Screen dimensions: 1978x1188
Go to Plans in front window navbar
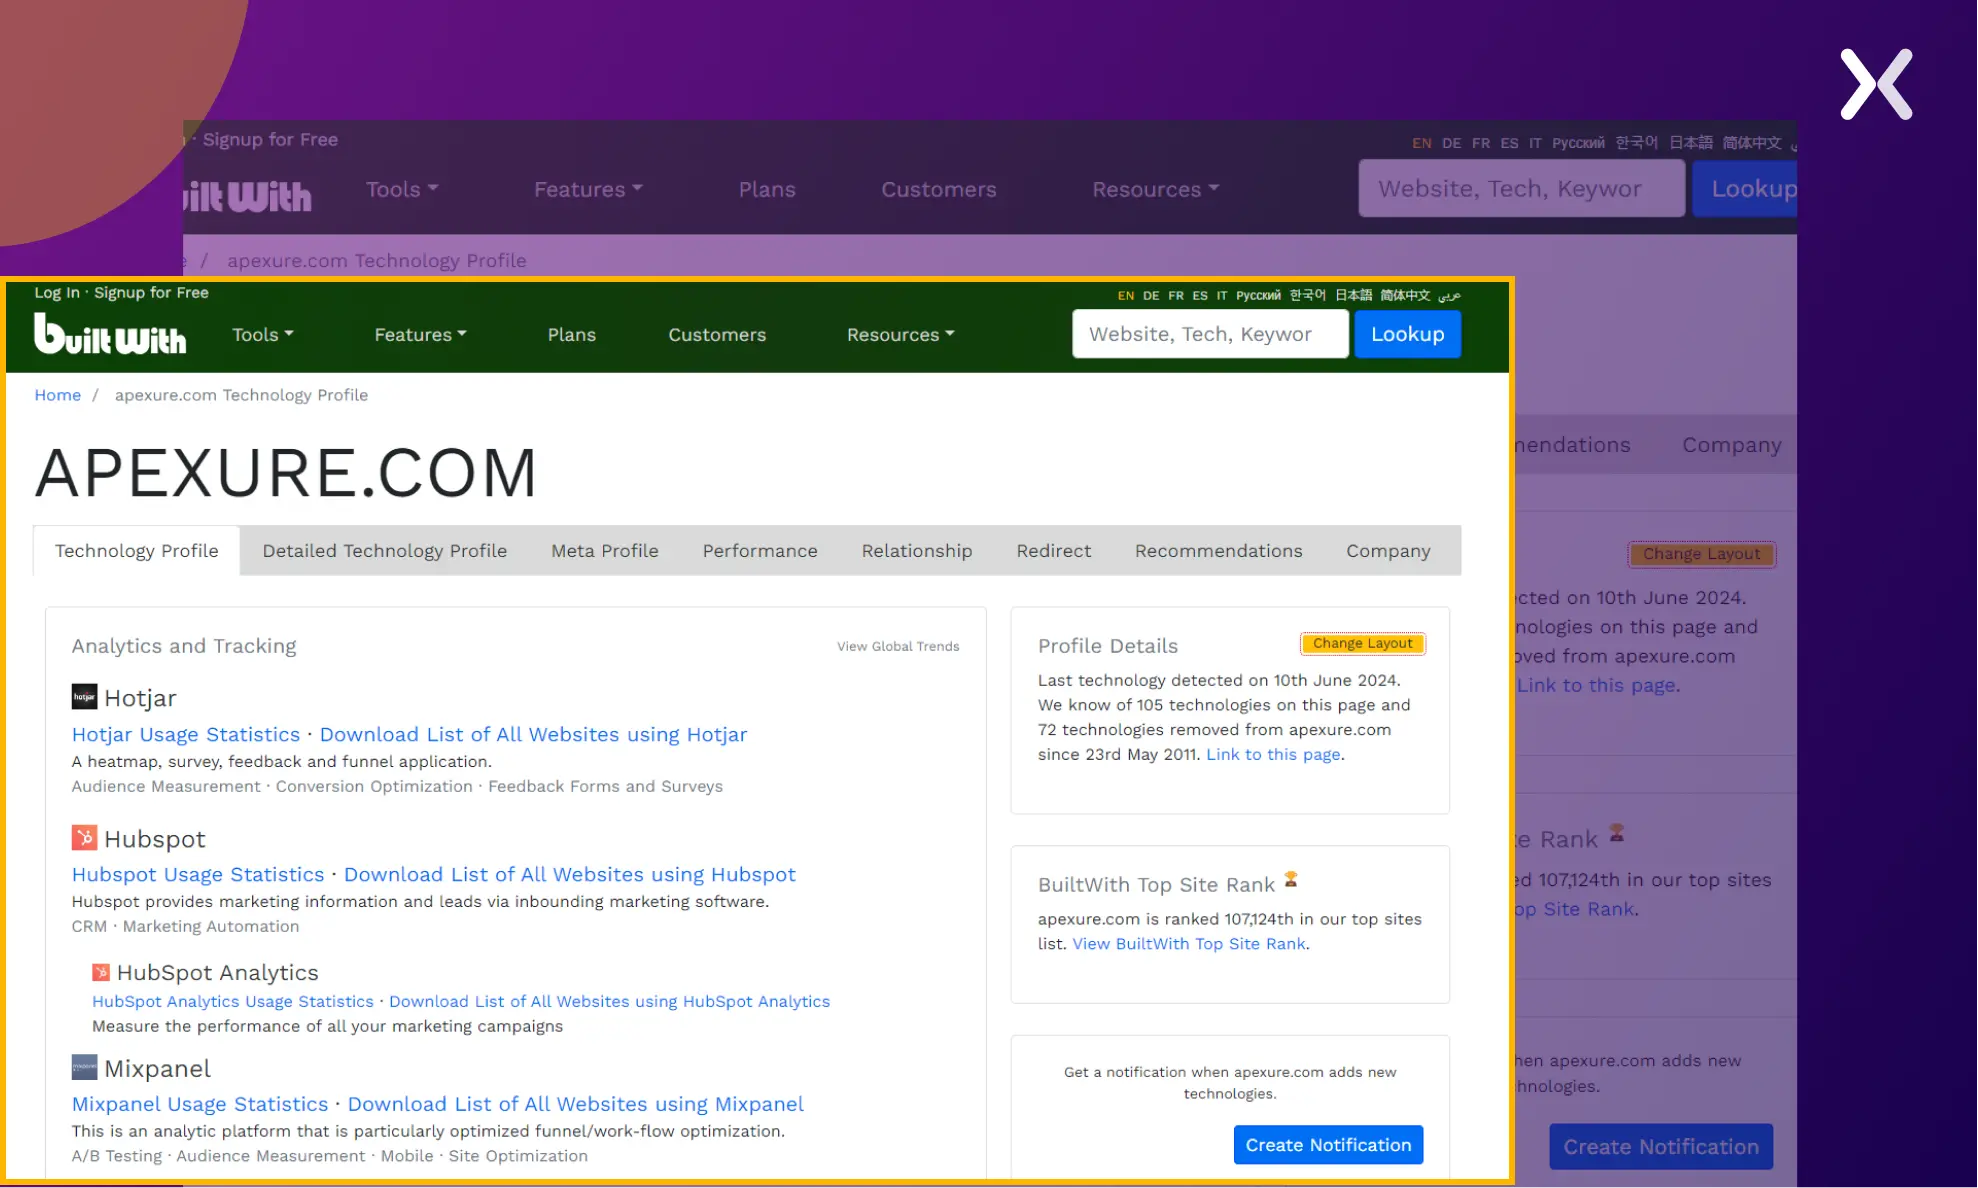pyautogui.click(x=572, y=335)
